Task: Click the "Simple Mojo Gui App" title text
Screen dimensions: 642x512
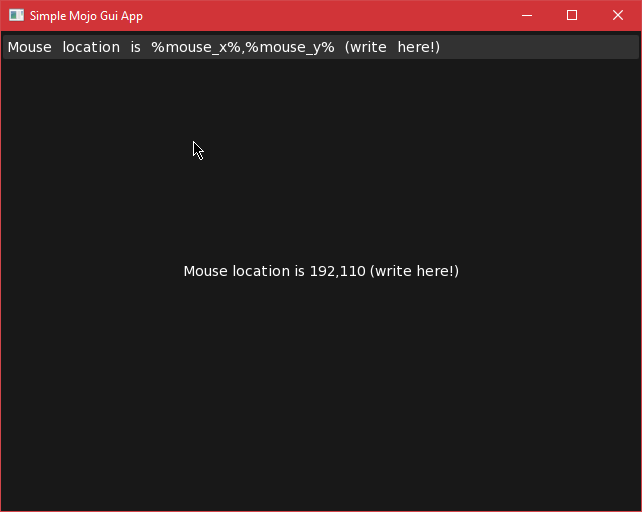Action: [86, 16]
